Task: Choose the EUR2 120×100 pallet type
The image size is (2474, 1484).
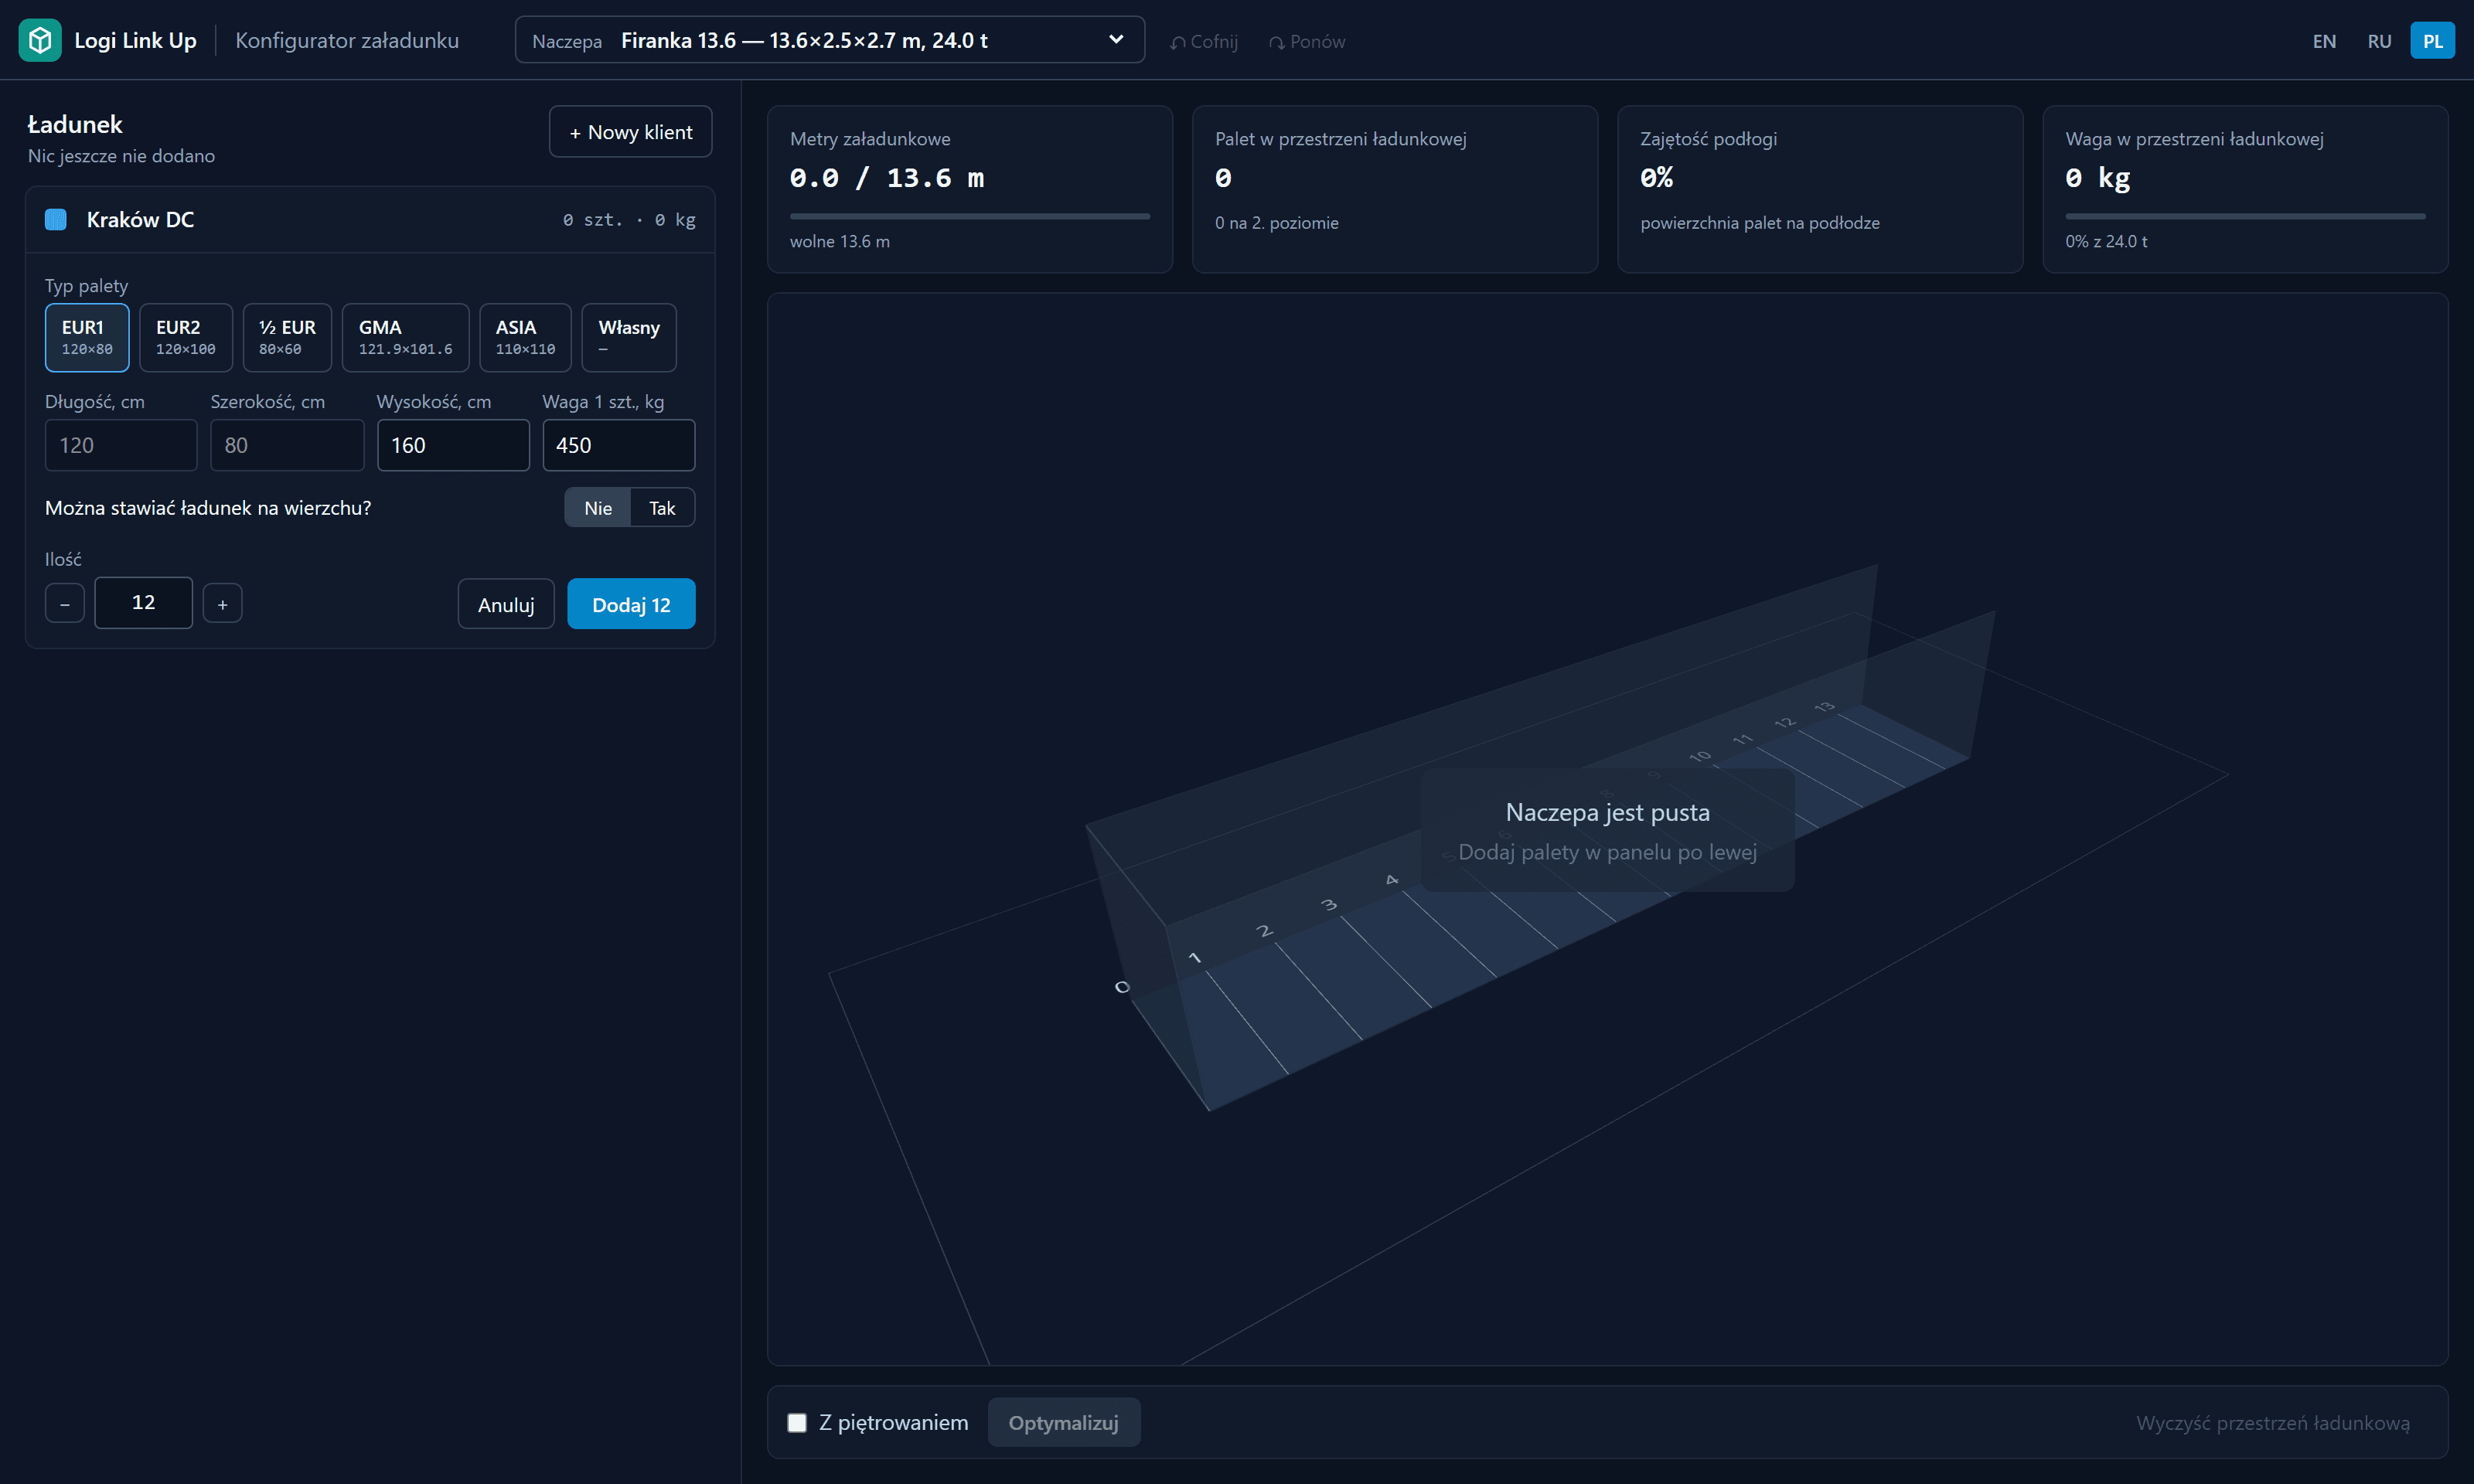Action: pyautogui.click(x=186, y=338)
